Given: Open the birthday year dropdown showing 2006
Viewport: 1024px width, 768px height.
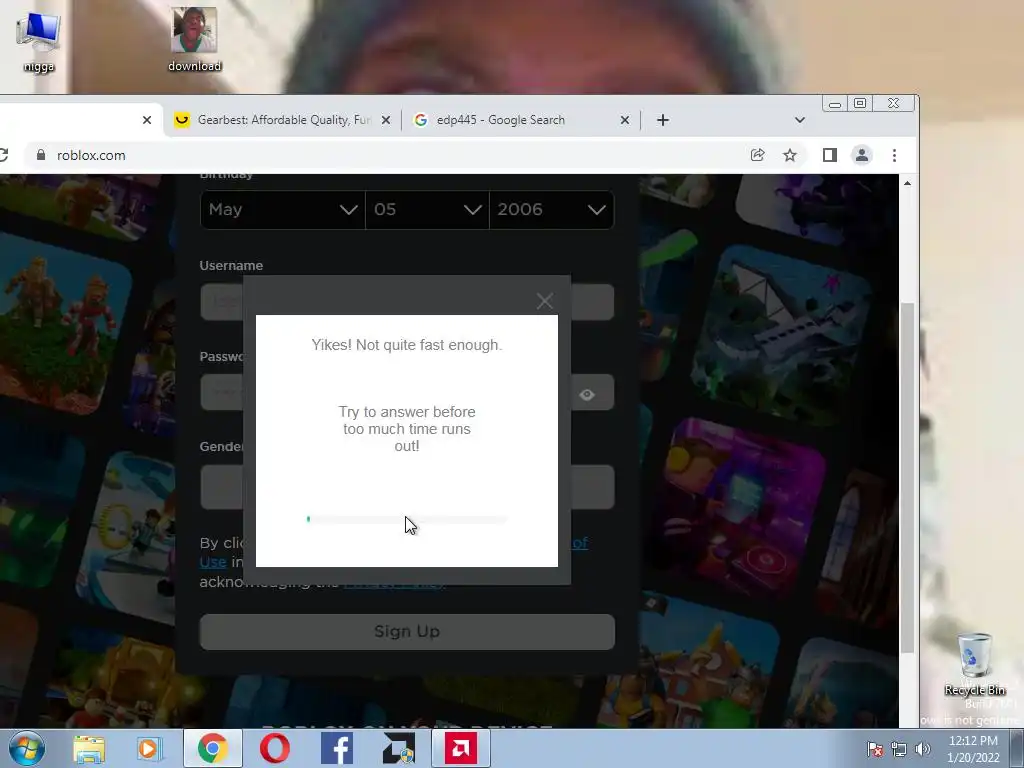Looking at the screenshot, I should (x=551, y=210).
